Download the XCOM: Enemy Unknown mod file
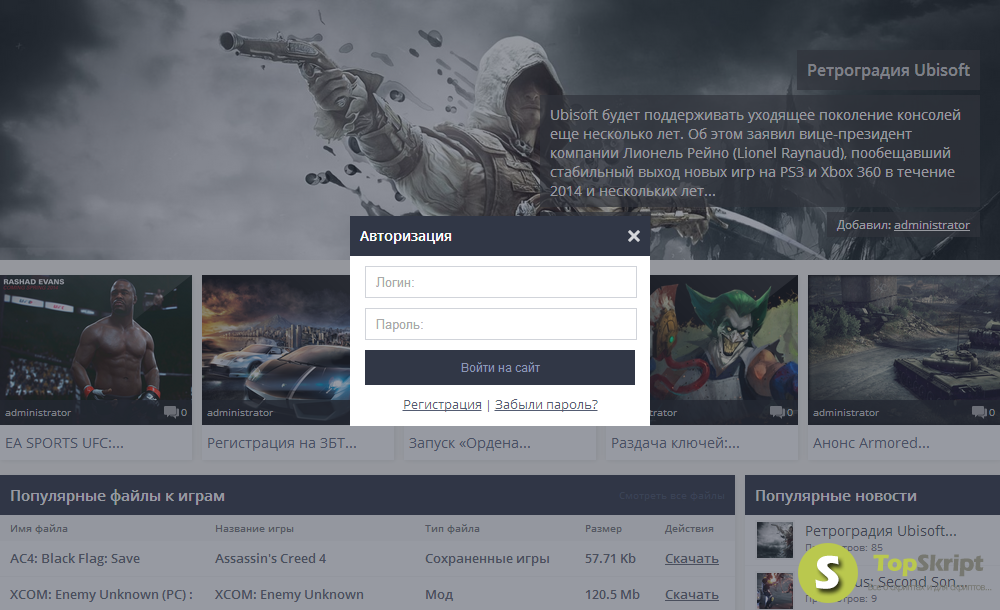1000x610 pixels. (x=692, y=594)
